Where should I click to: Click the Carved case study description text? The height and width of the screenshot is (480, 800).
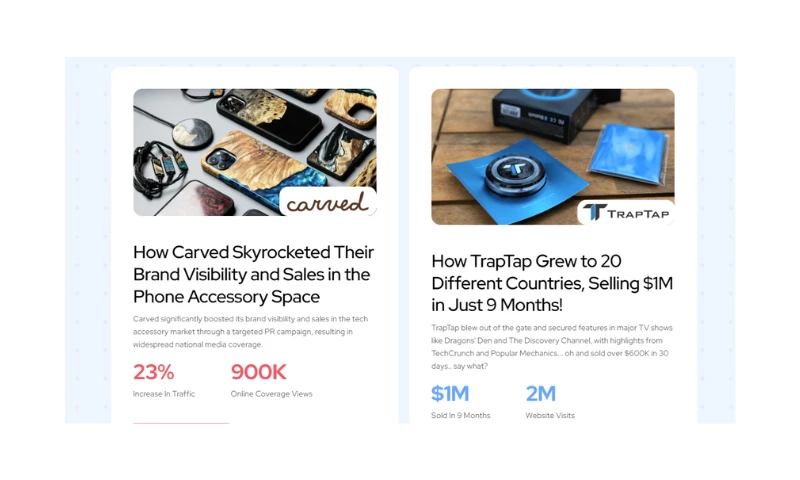pos(251,332)
